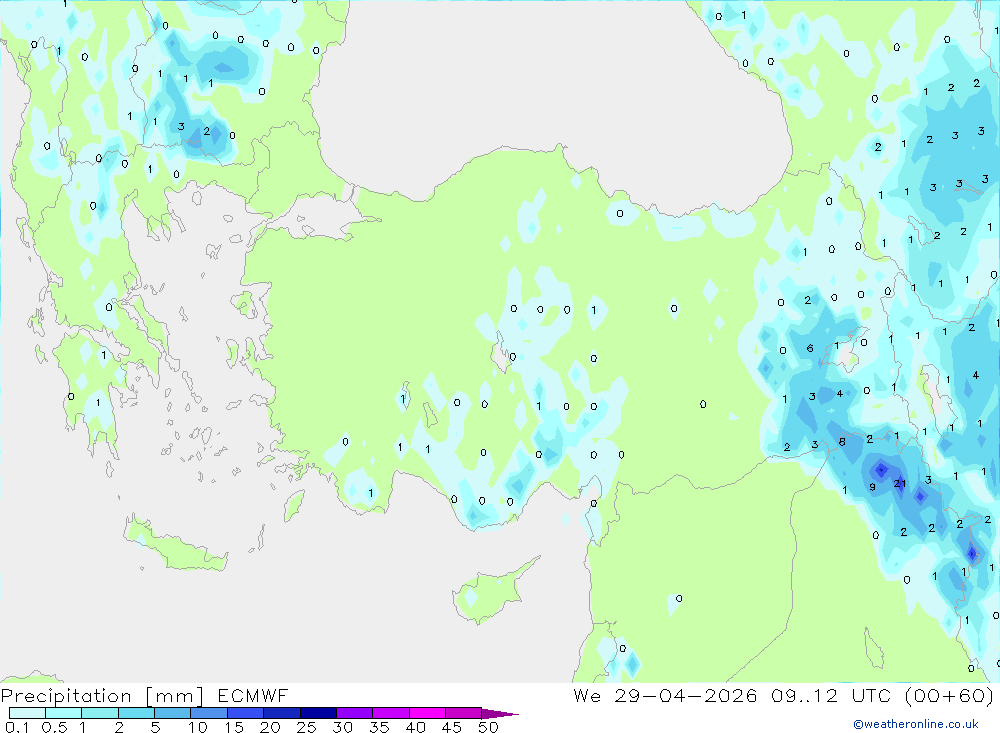
Task: Click the 'Precipitation' title word
Action: 66,696
